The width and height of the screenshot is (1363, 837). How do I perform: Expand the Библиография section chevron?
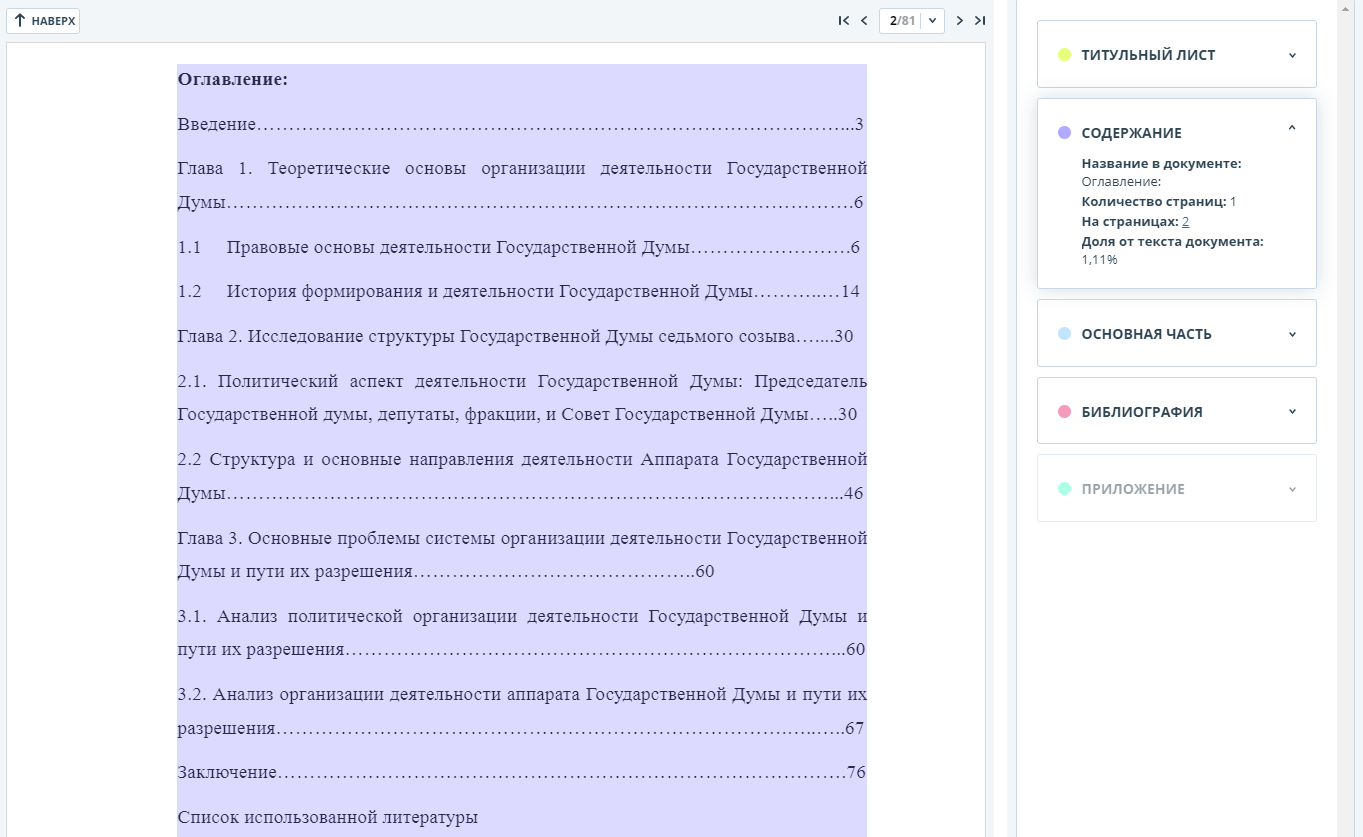coord(1292,411)
